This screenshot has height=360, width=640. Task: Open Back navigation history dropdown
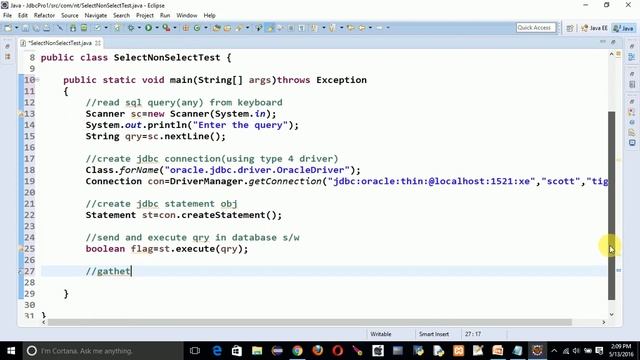(x=370, y=28)
